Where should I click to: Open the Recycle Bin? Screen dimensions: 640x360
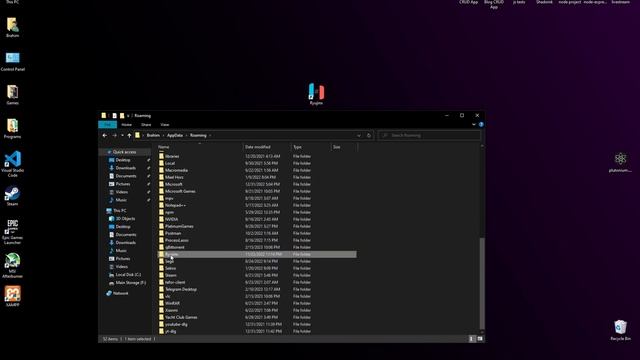coord(620,330)
